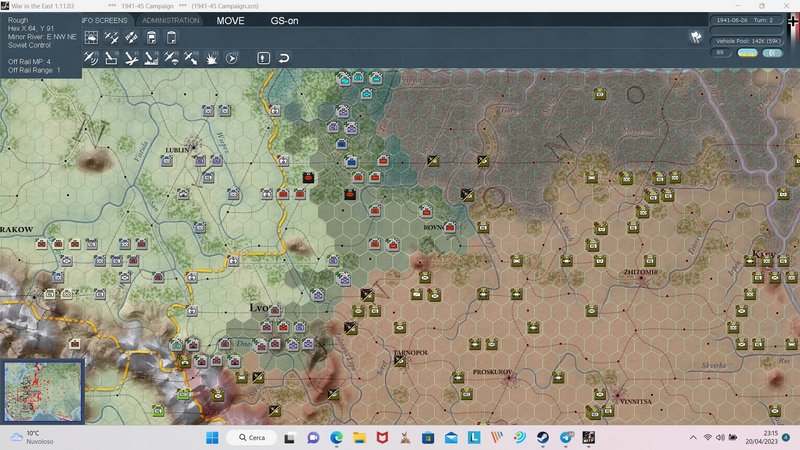Select the Soviet unit counter at Tarnopol
The image size is (800, 450).
[x=400, y=362]
